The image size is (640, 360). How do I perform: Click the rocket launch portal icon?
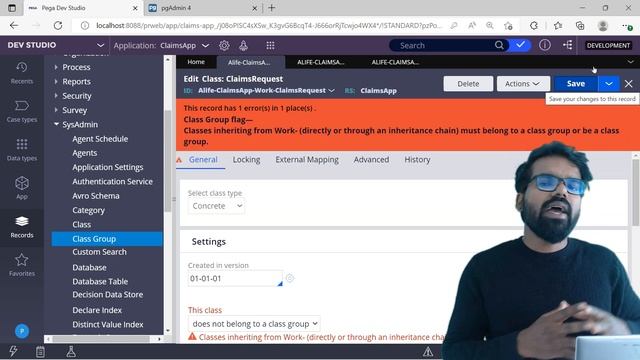click(x=243, y=45)
